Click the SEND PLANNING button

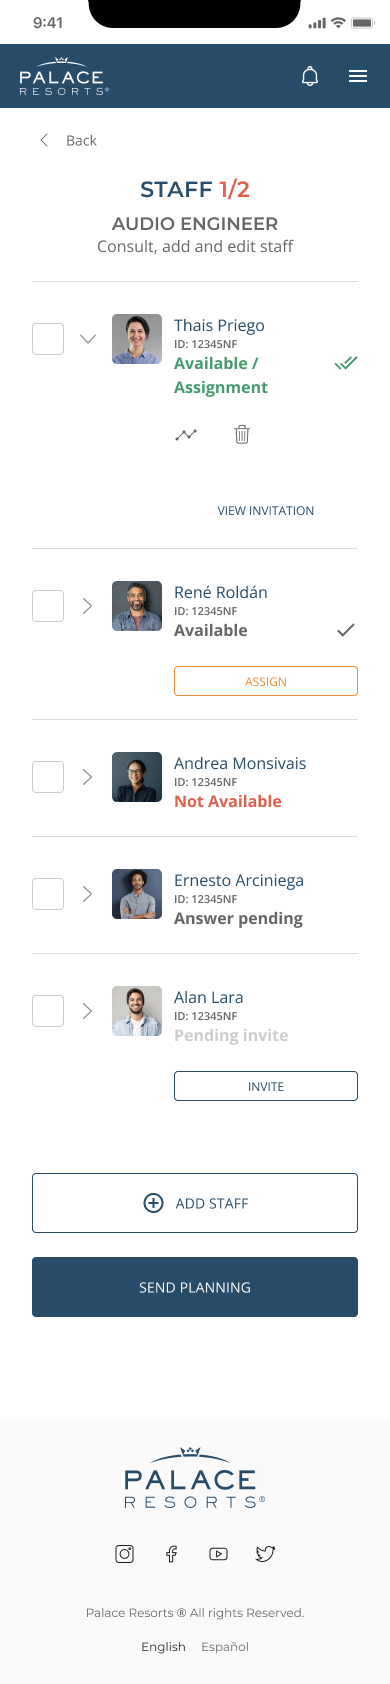point(195,1287)
